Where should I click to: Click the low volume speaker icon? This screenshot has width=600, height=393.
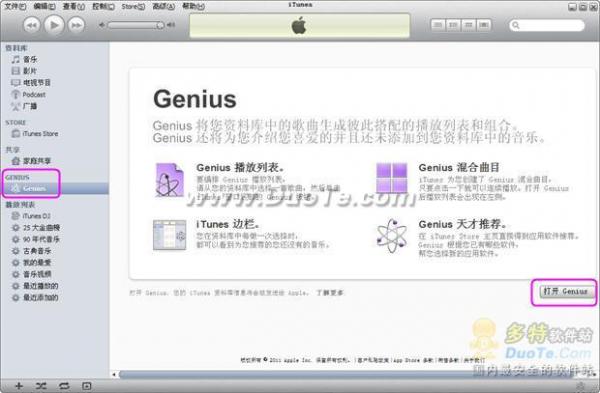tap(102, 25)
